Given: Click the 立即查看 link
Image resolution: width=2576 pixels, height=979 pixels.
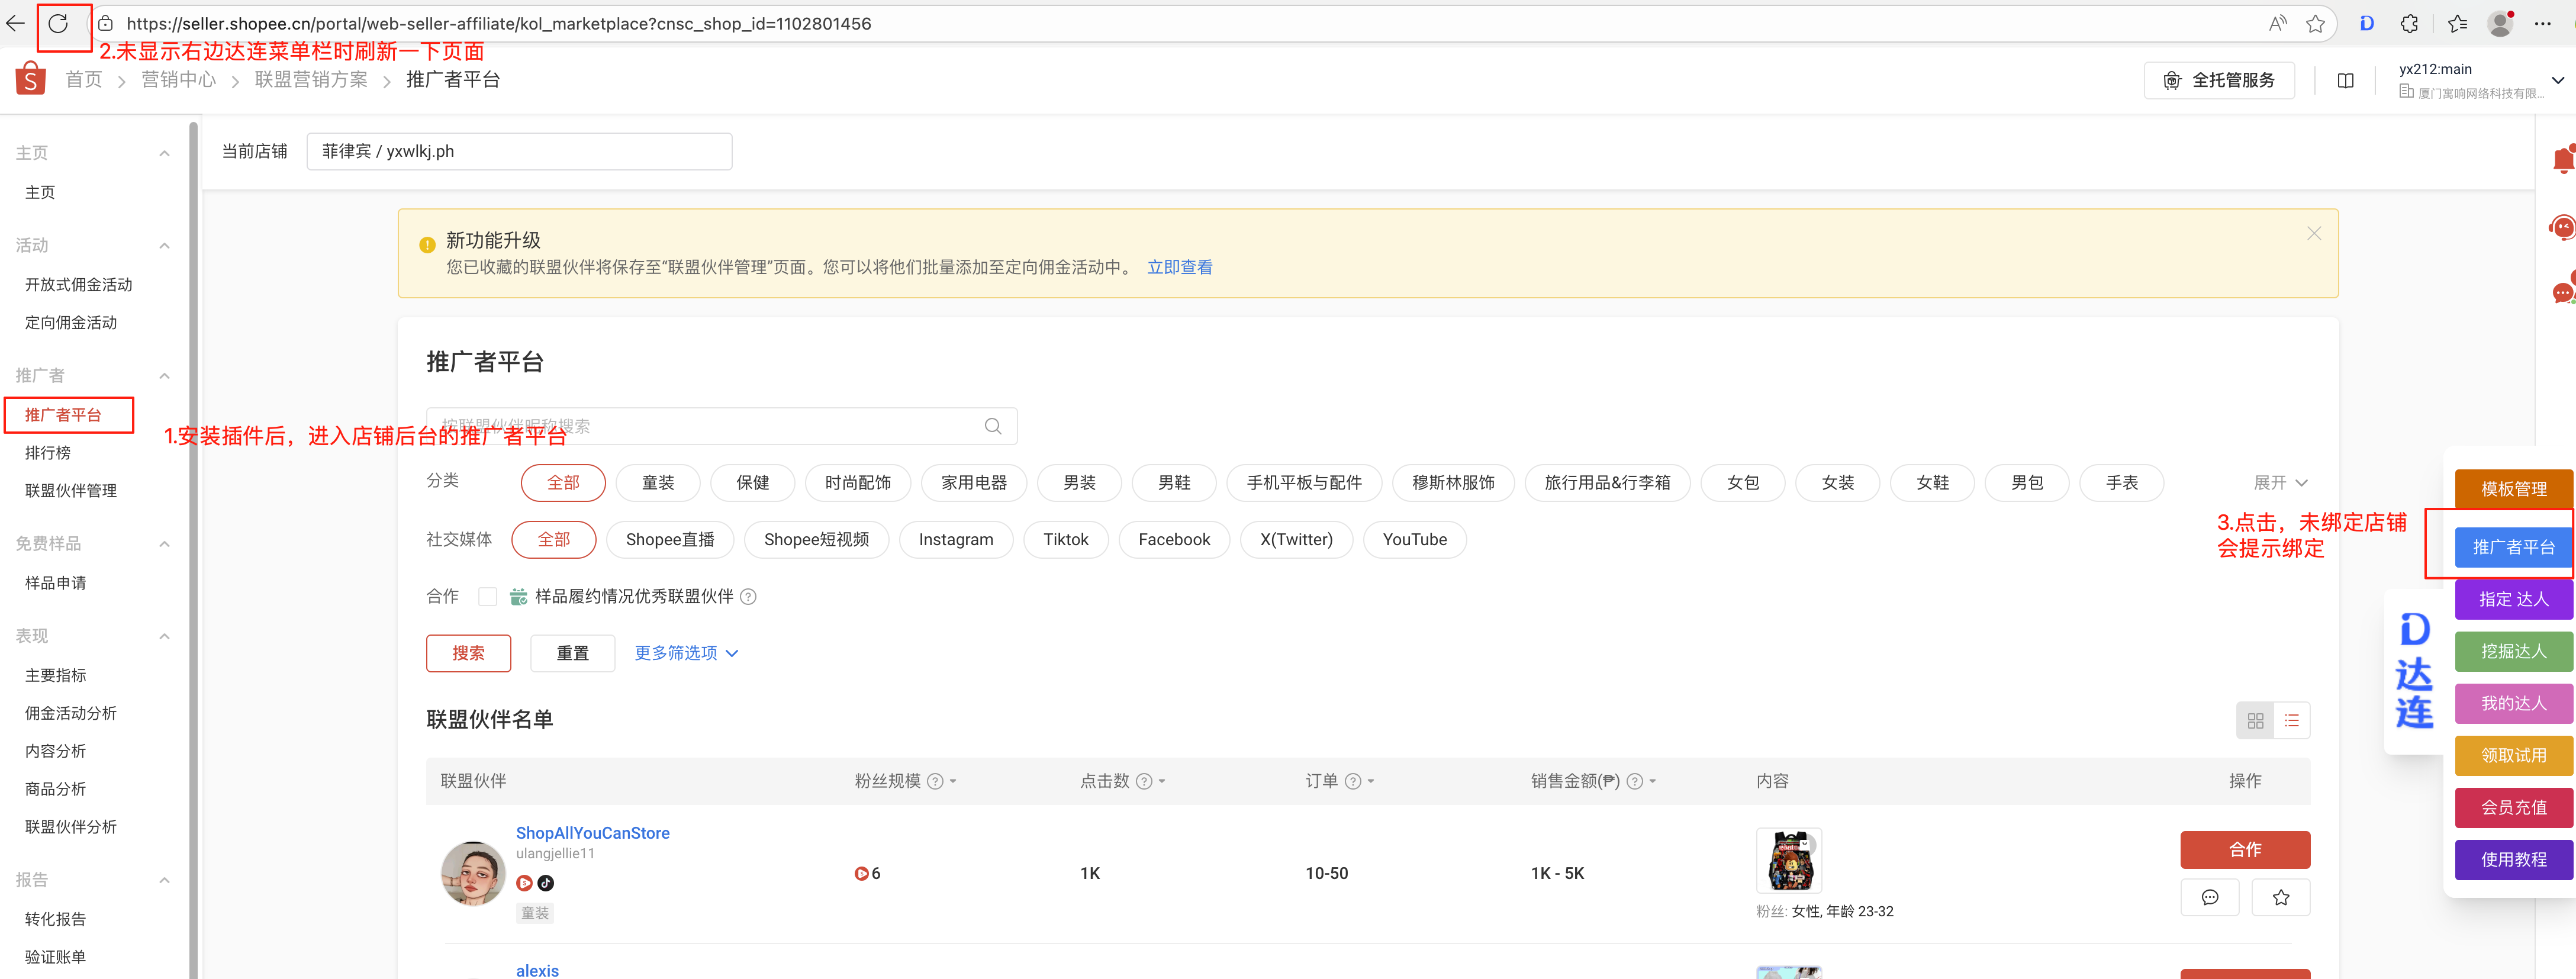Looking at the screenshot, I should [x=1179, y=268].
